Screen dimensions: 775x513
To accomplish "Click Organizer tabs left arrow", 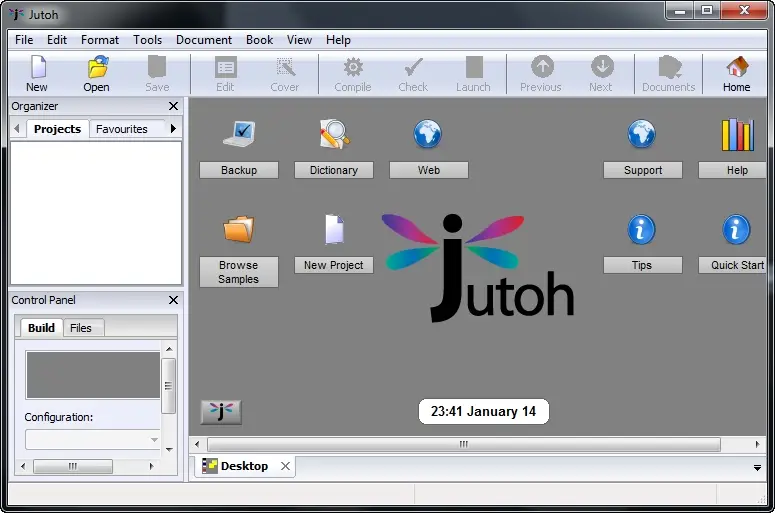I will (x=17, y=128).
